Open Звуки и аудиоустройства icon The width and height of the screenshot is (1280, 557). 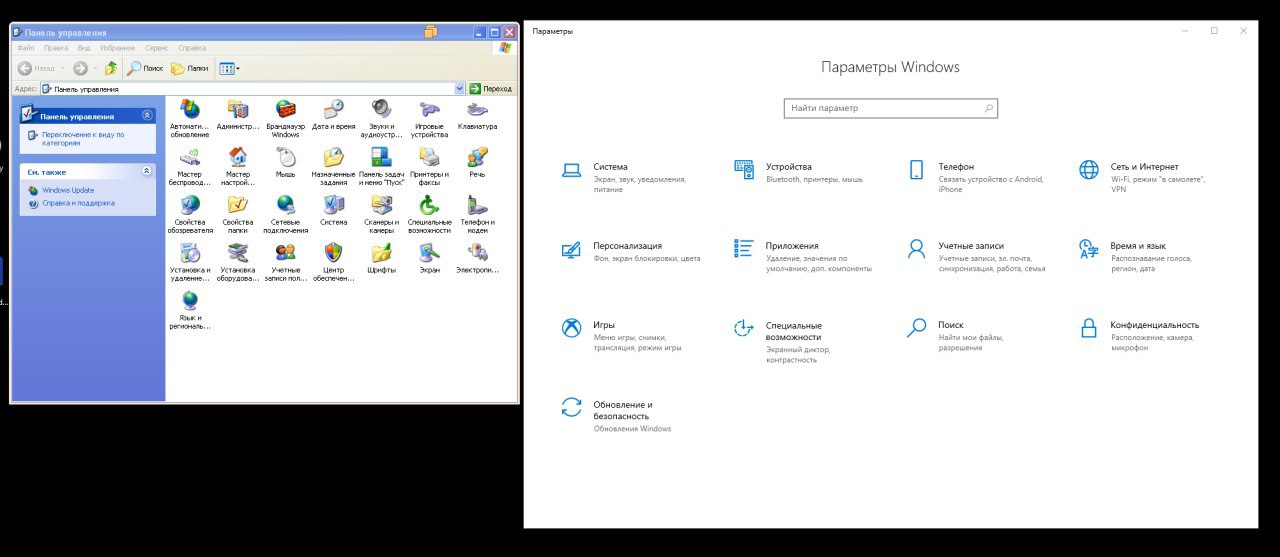(x=381, y=108)
